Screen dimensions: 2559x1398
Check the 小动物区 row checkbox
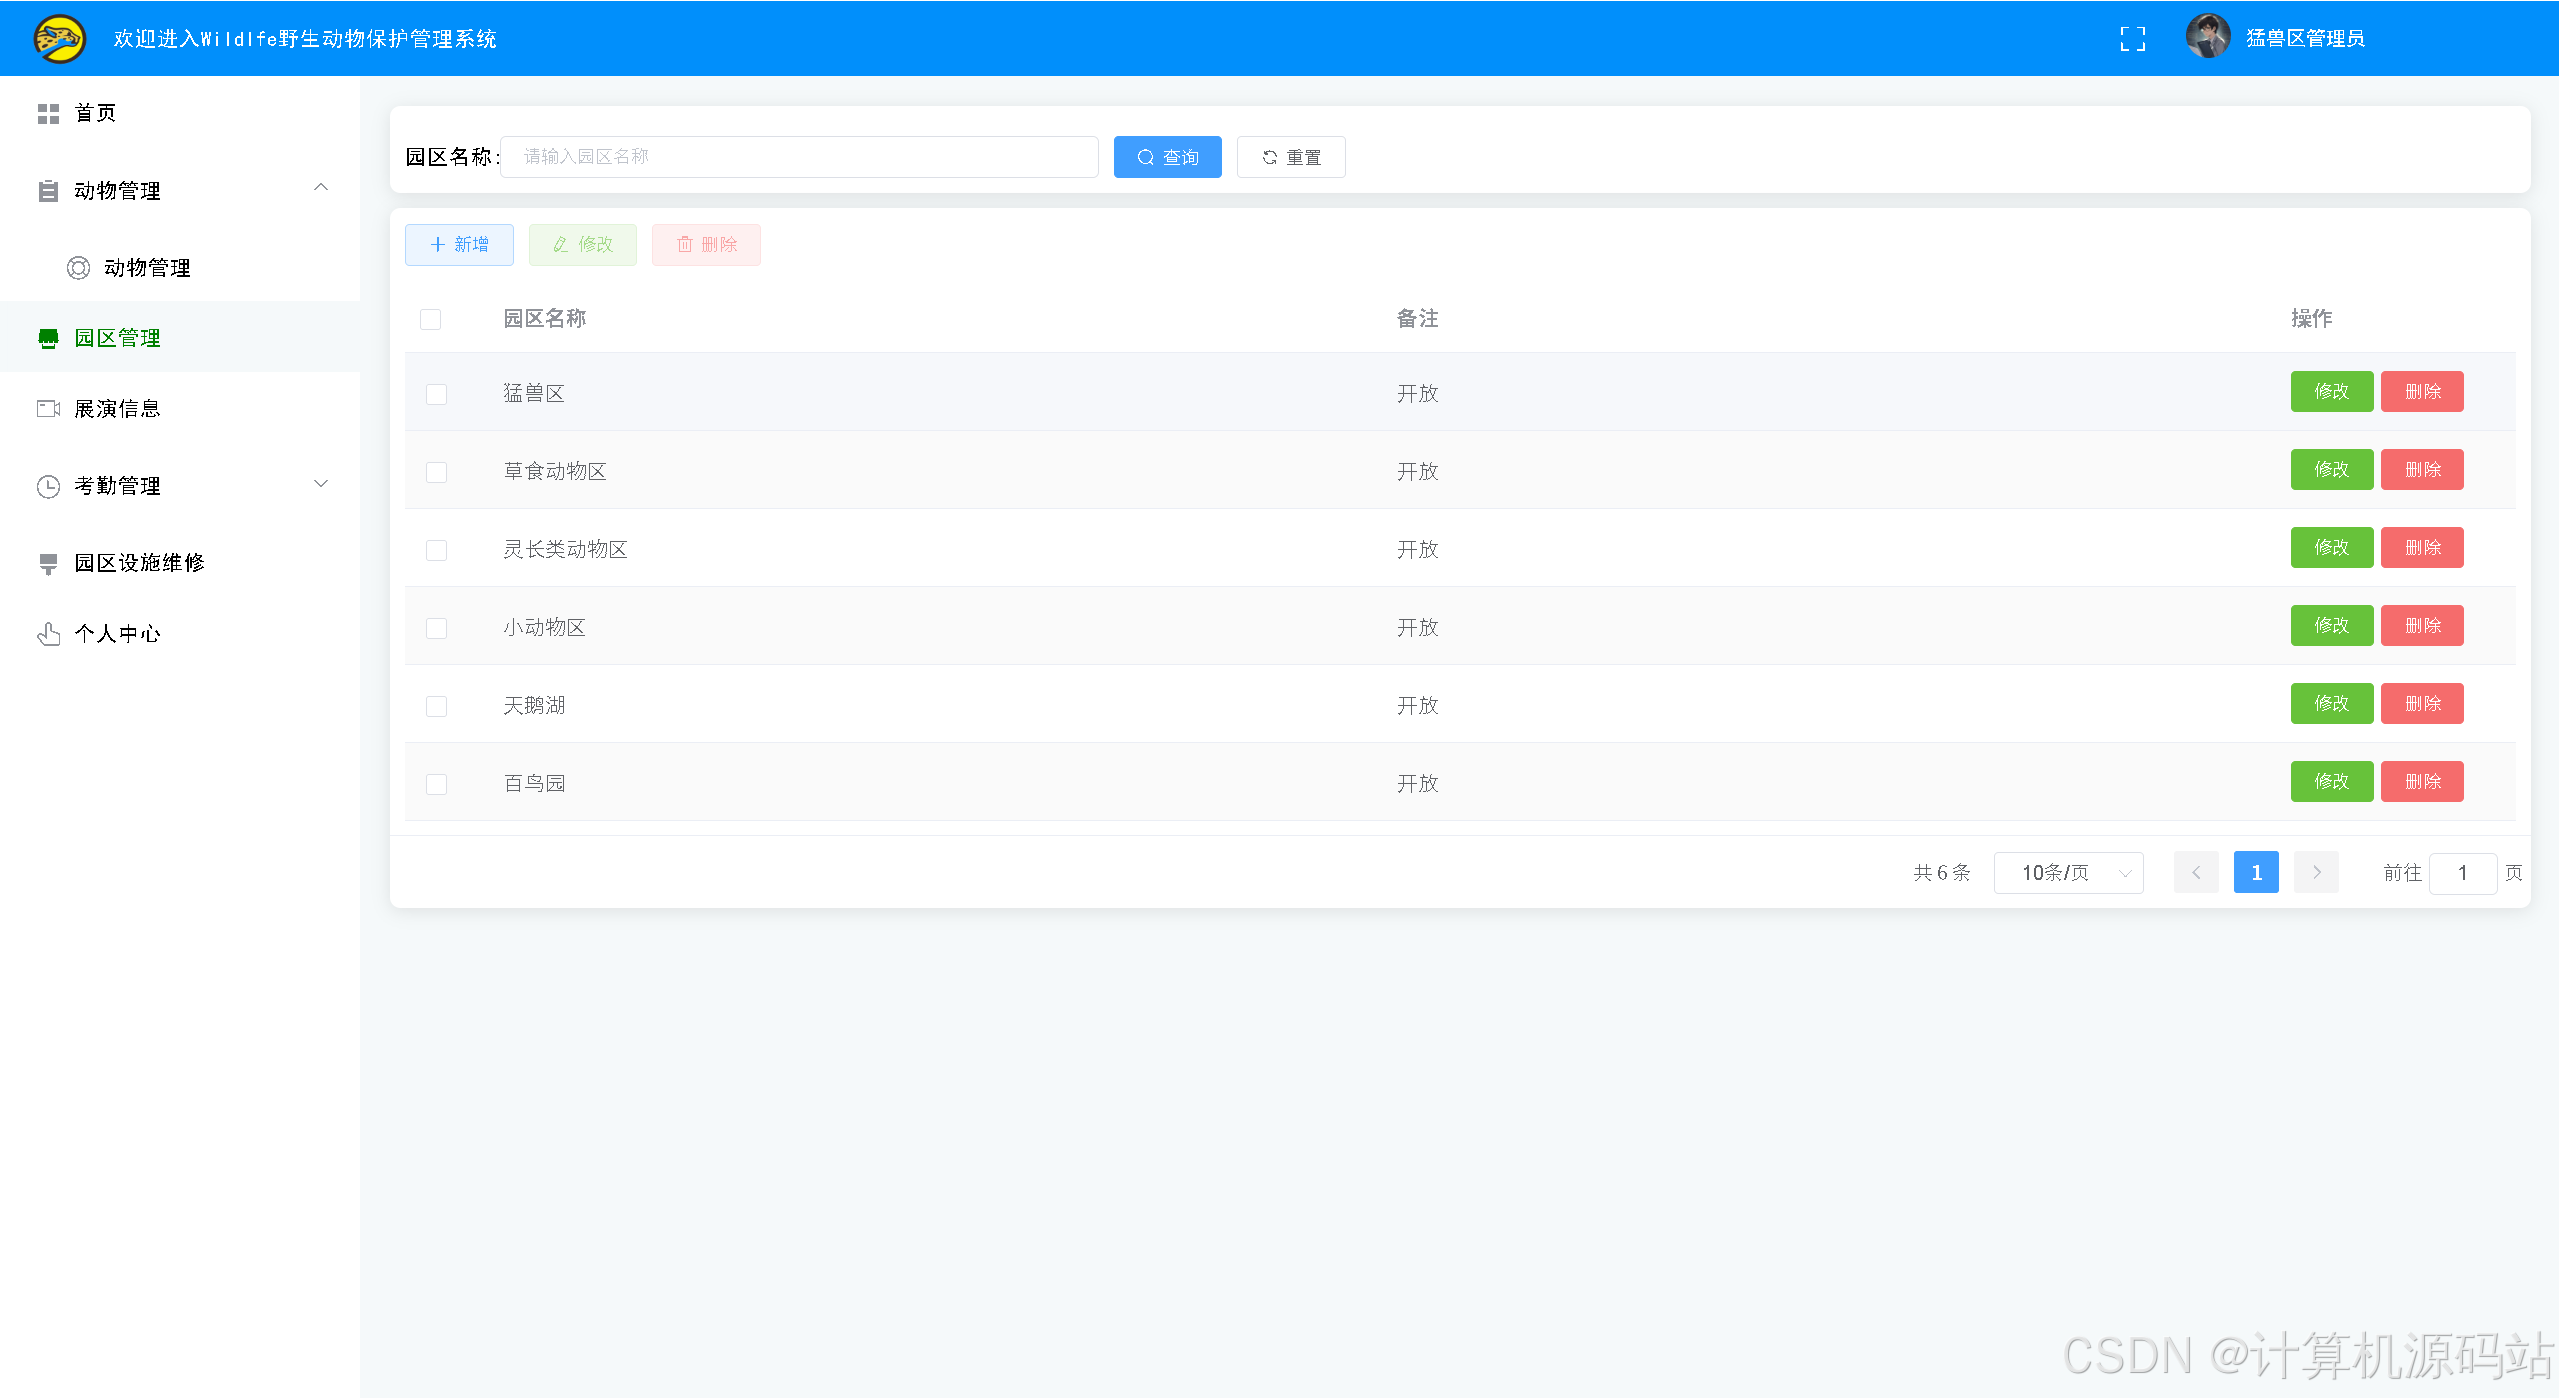tap(436, 629)
